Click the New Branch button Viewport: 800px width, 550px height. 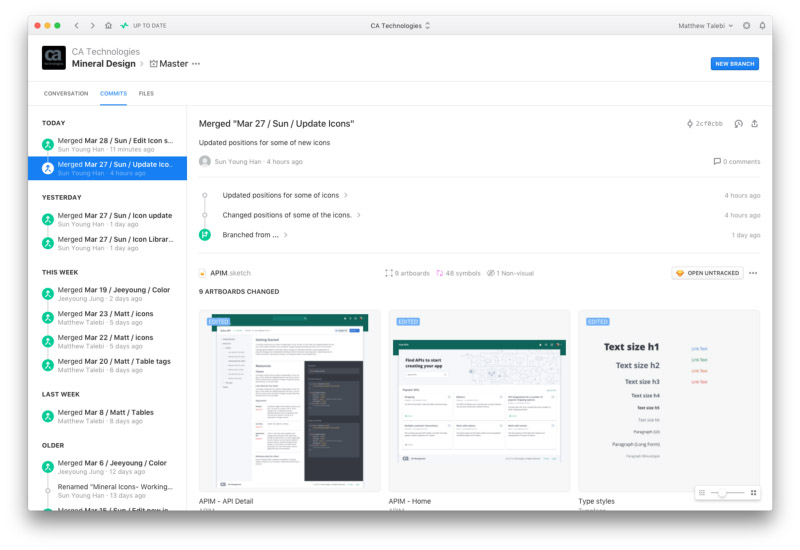point(735,64)
